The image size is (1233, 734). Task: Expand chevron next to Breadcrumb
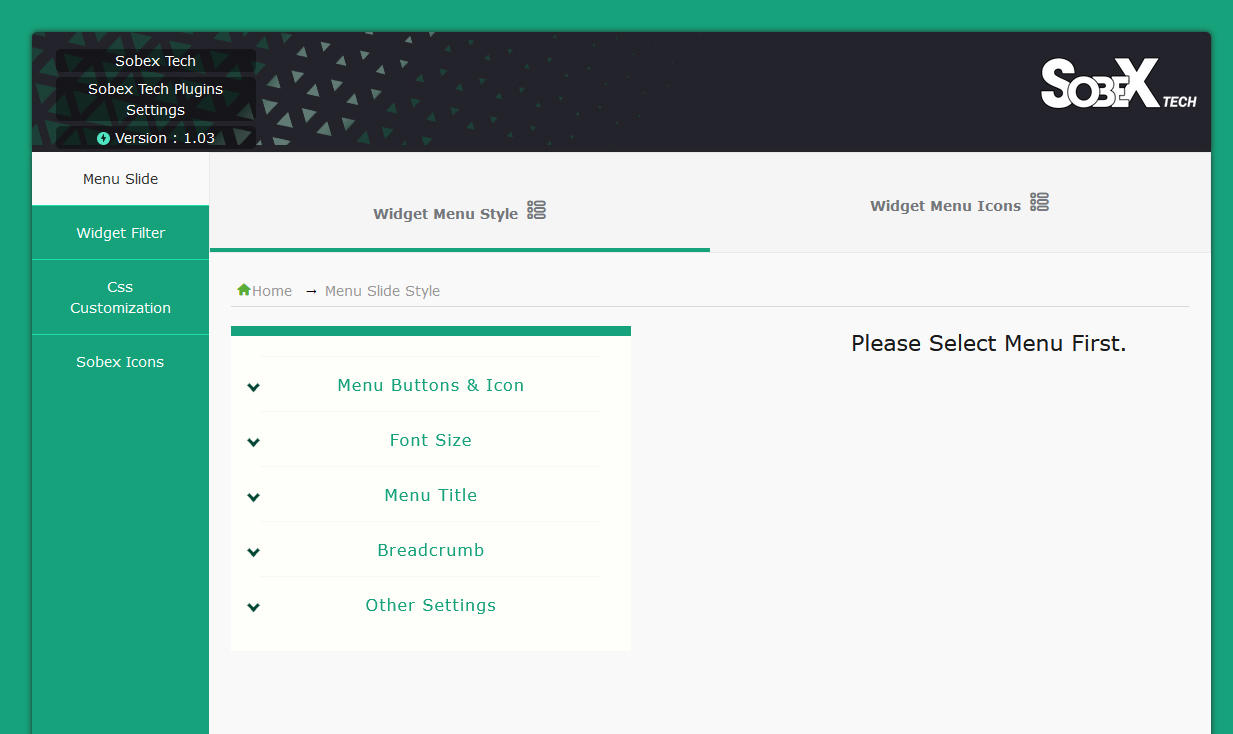(x=254, y=552)
